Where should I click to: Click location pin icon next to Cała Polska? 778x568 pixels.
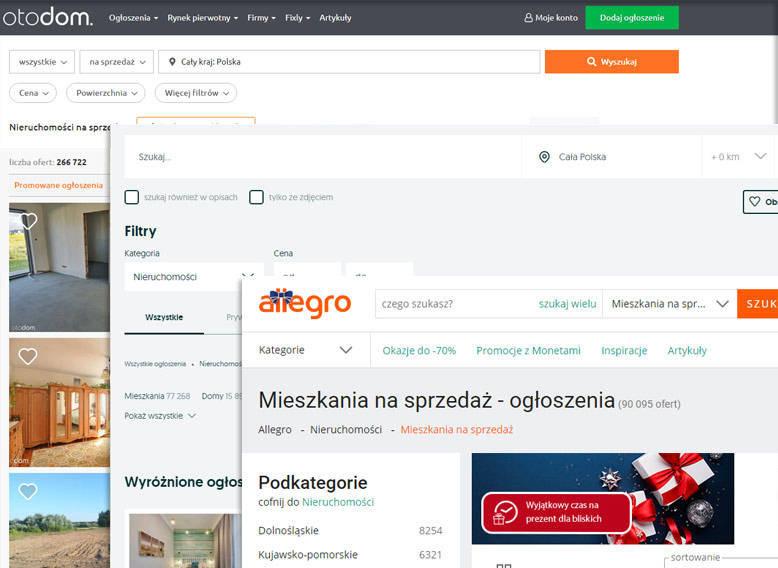[544, 157]
